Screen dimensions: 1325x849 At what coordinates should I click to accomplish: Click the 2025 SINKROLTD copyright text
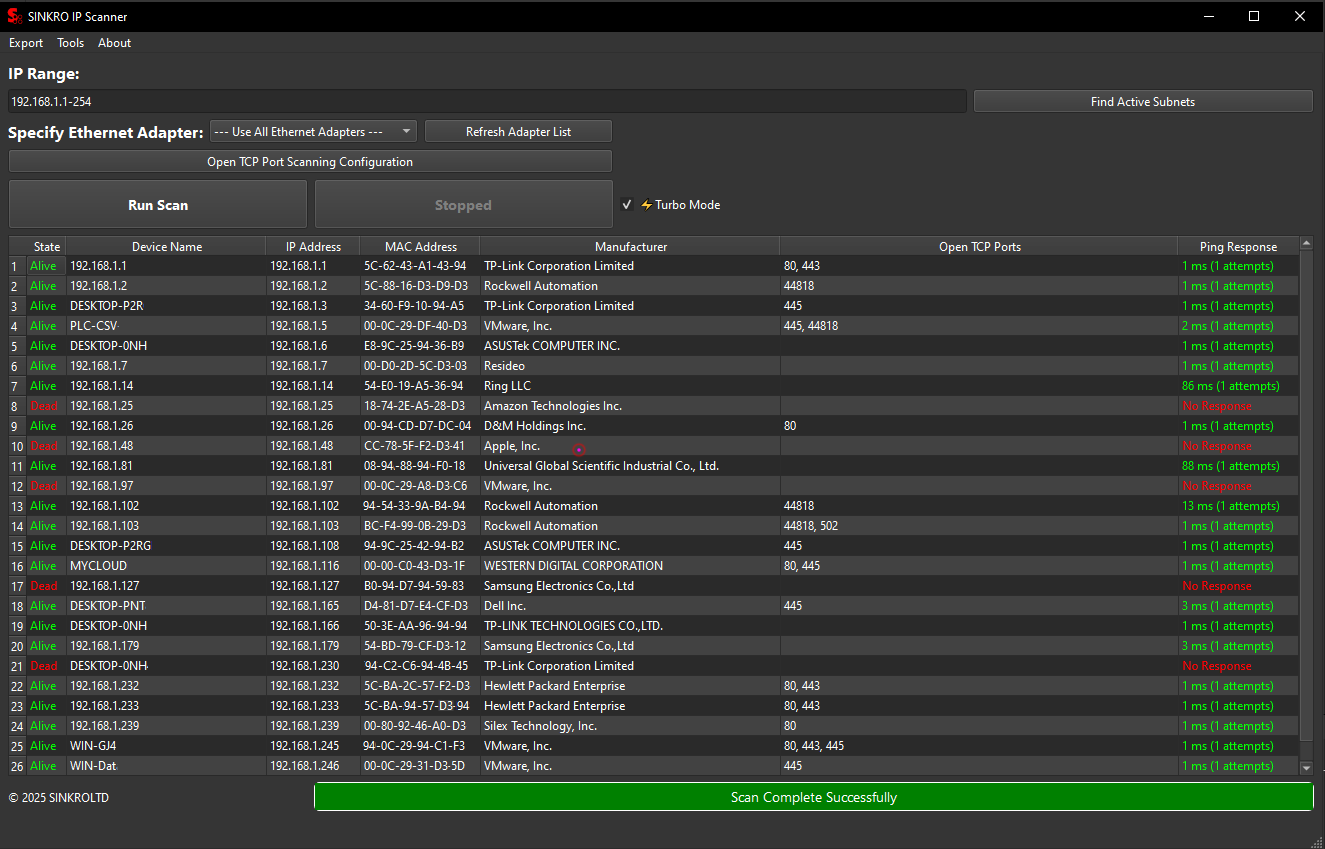pyautogui.click(x=59, y=798)
